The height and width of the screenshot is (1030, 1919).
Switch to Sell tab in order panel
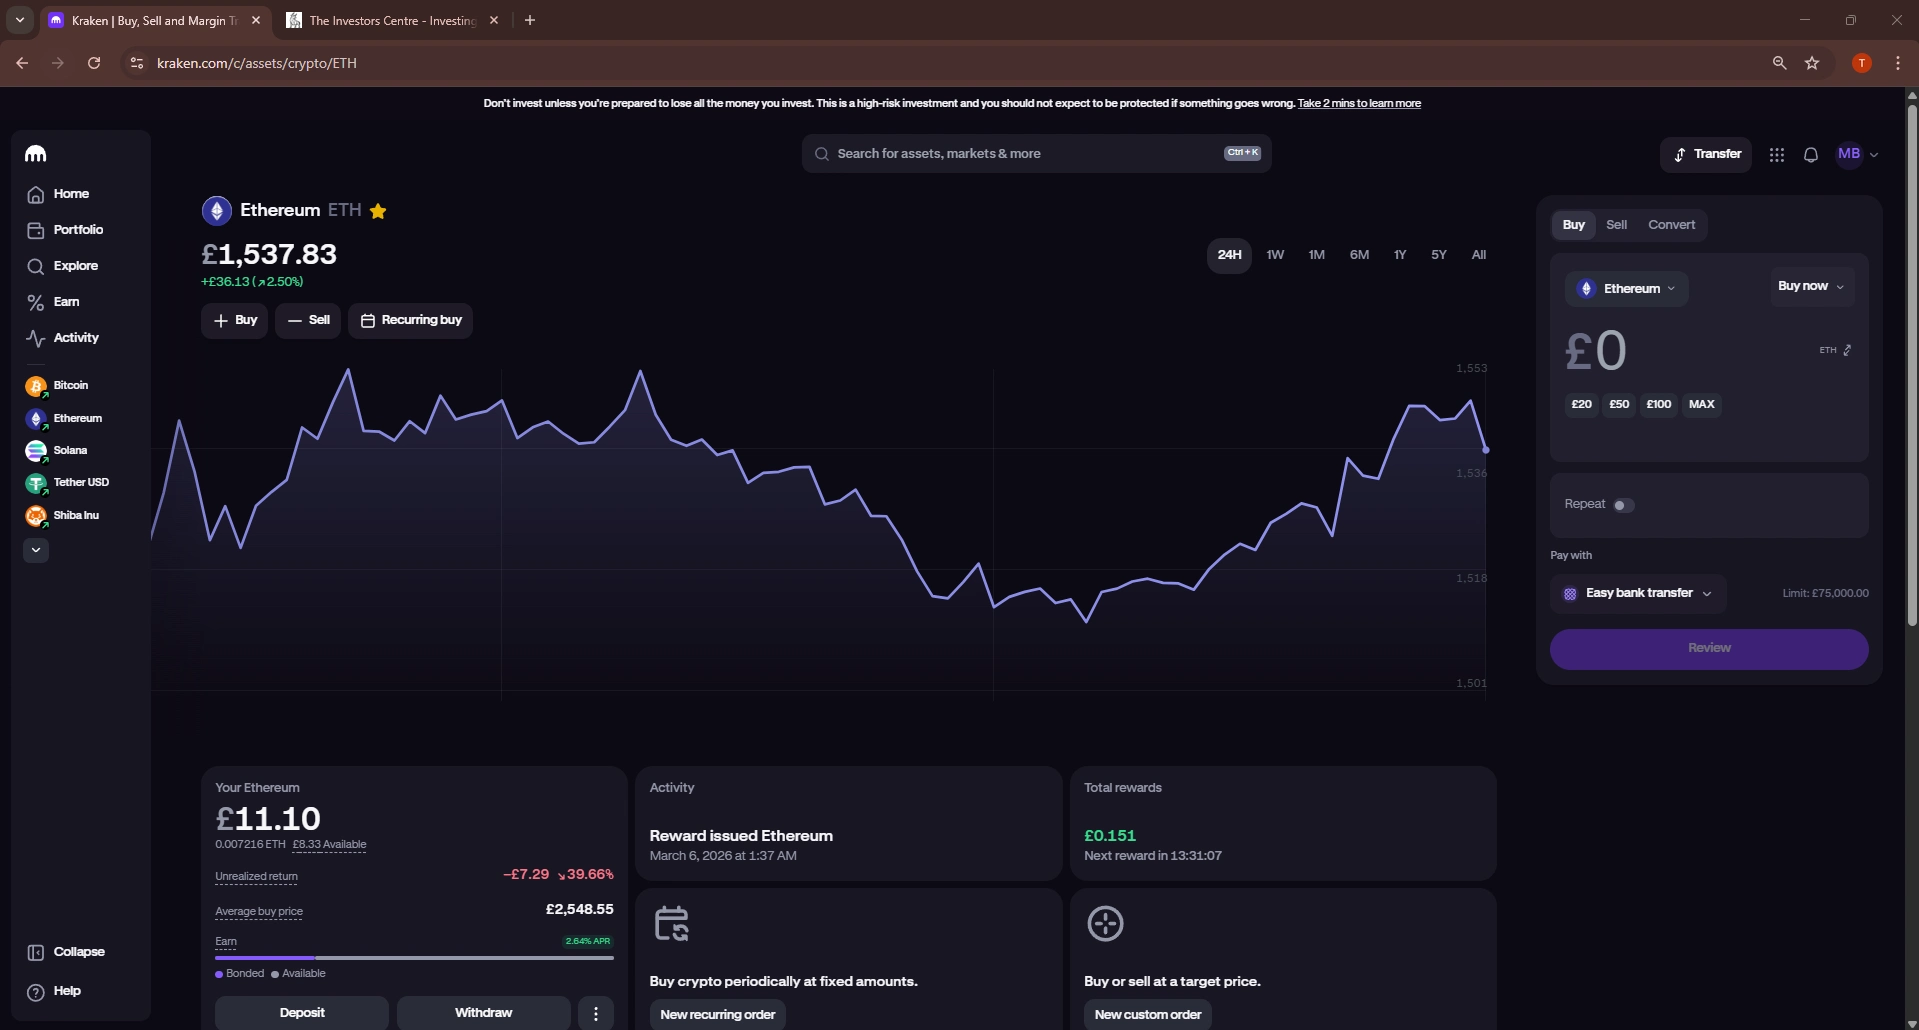click(1616, 225)
